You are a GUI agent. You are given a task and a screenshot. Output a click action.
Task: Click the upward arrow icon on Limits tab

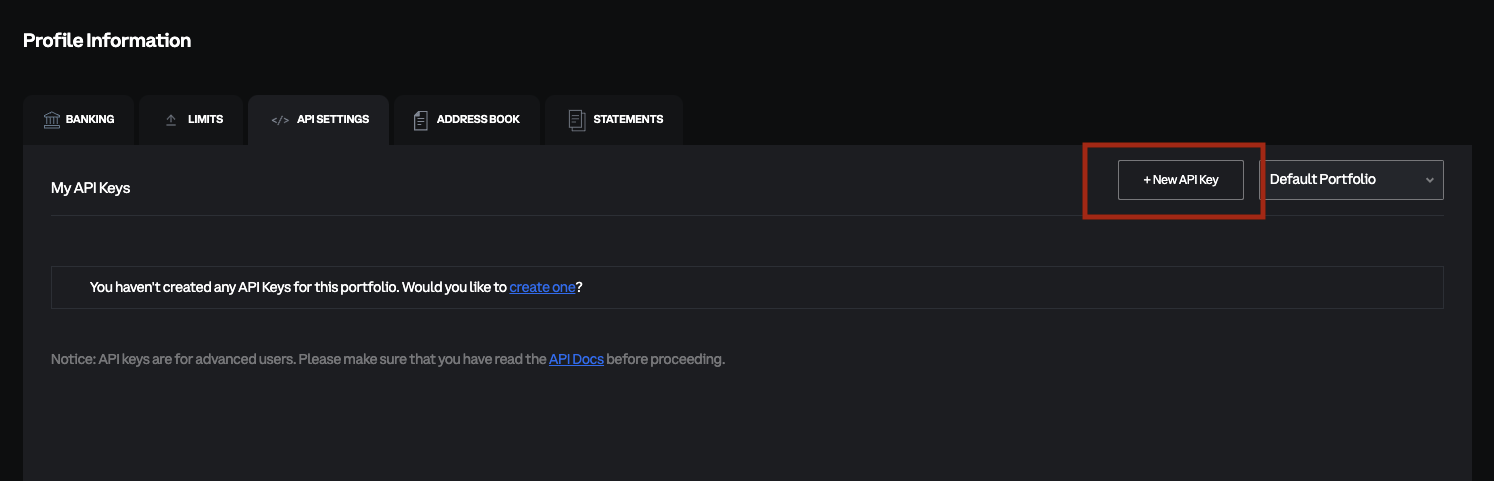(x=171, y=120)
